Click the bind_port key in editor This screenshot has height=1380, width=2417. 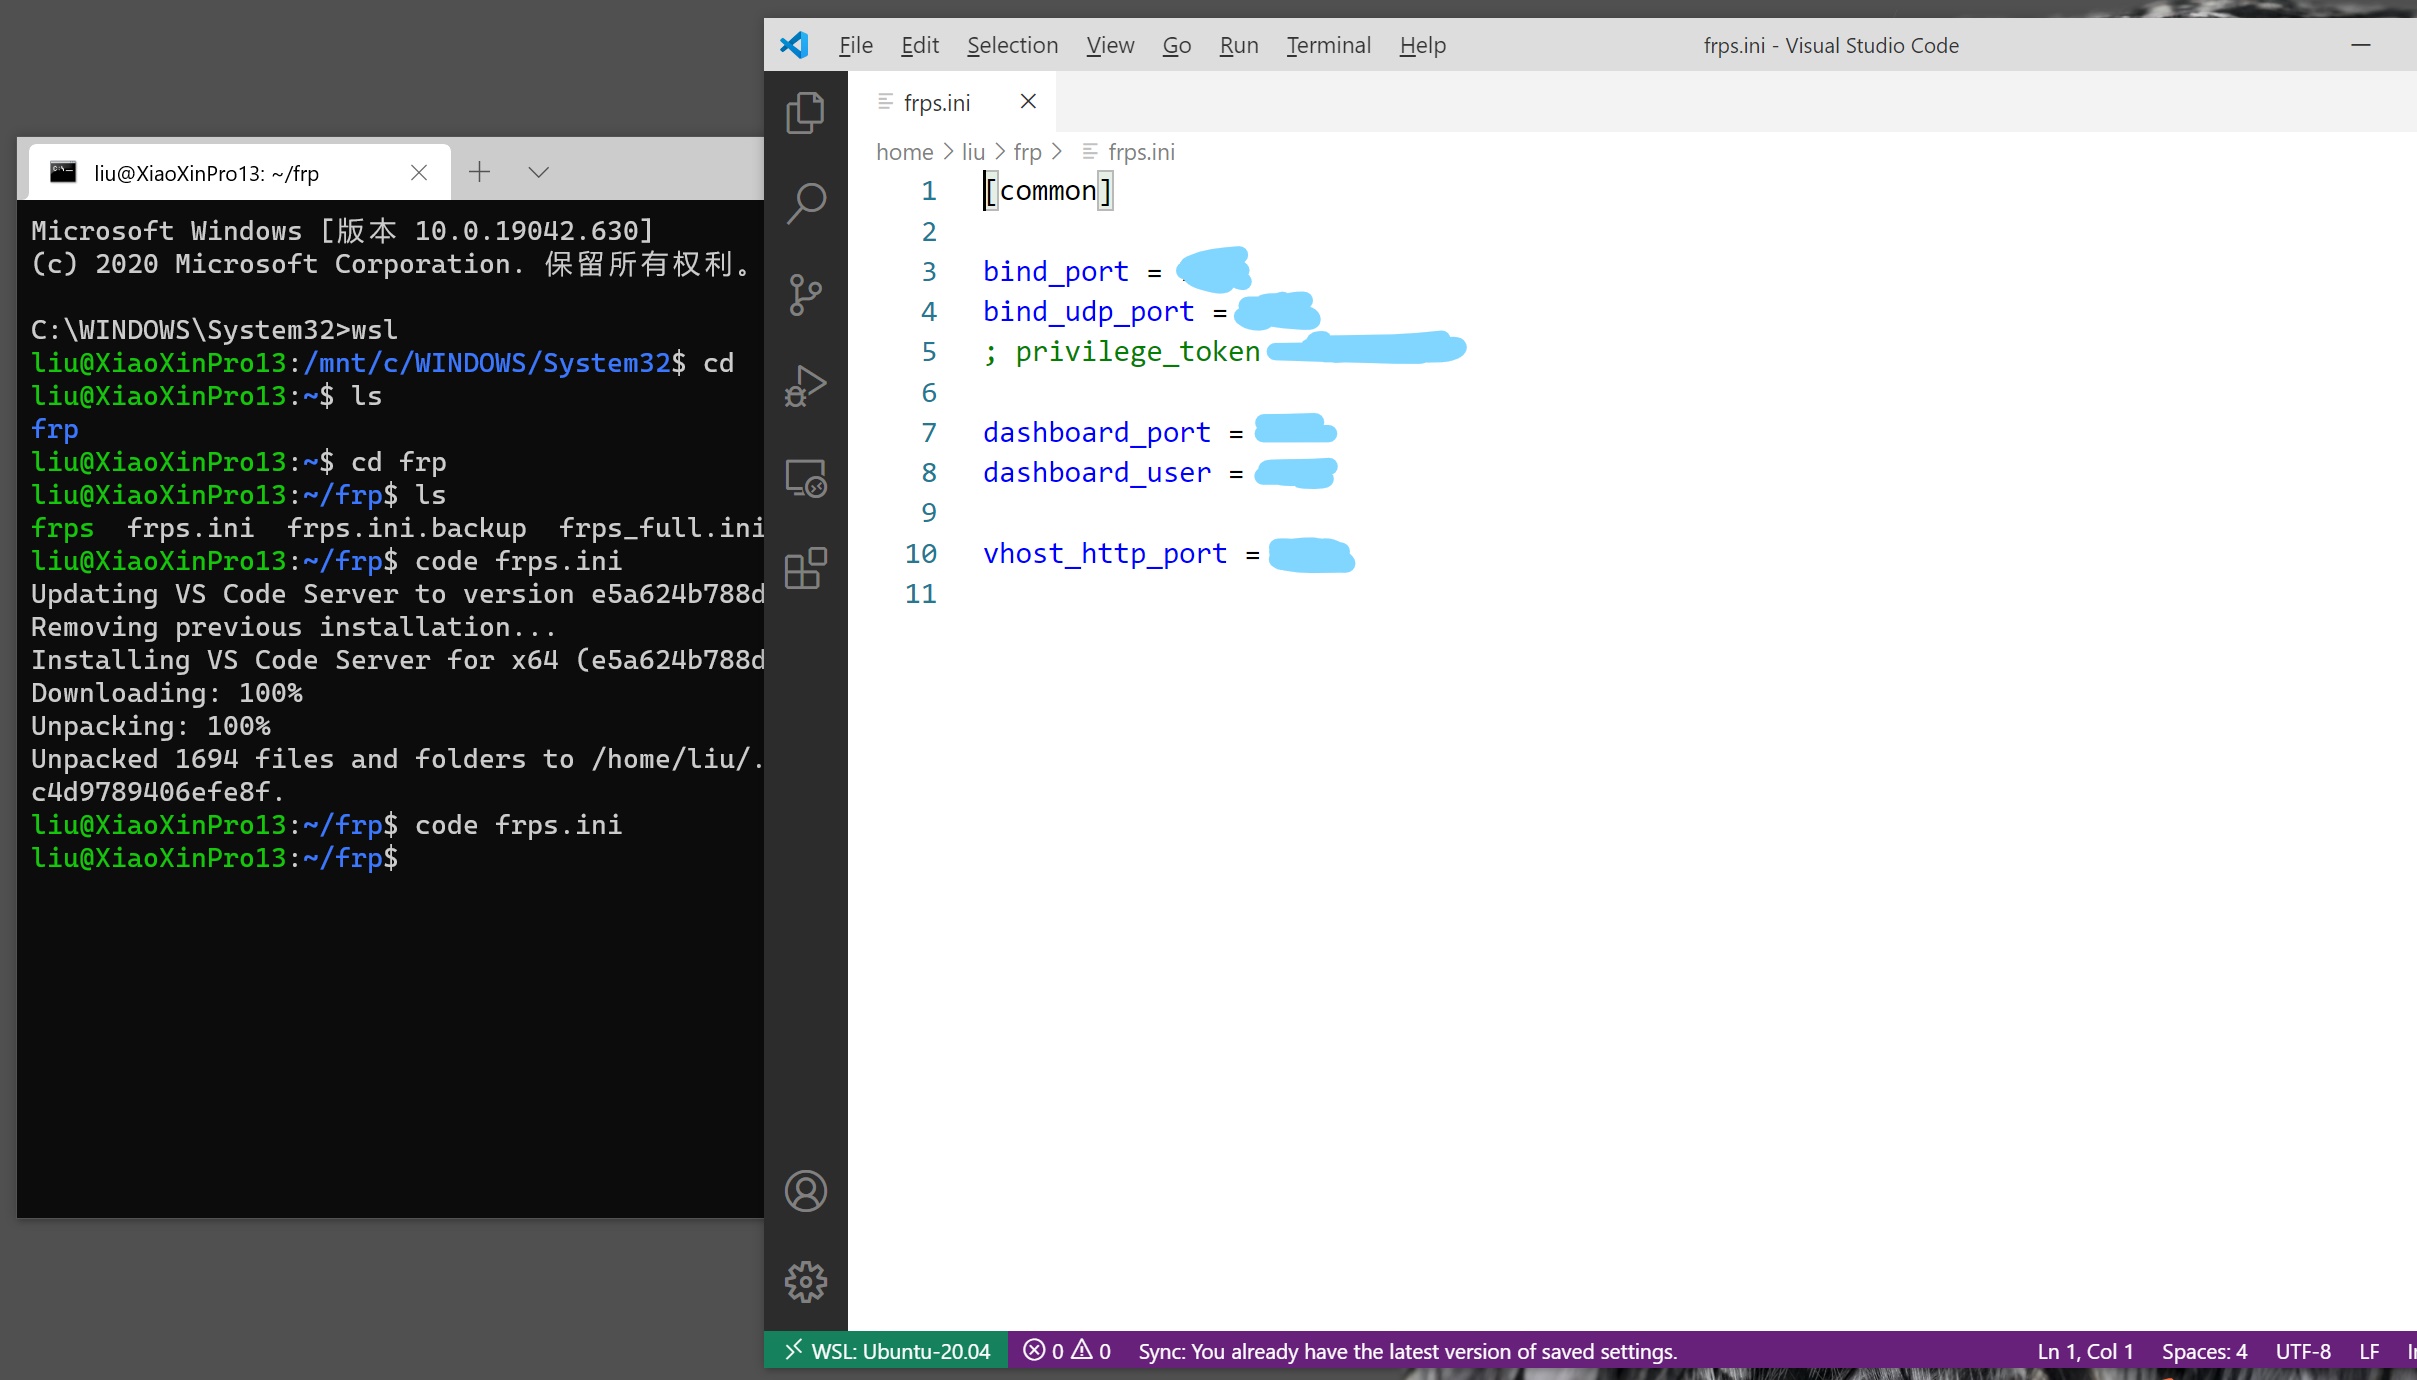pyautogui.click(x=1055, y=271)
